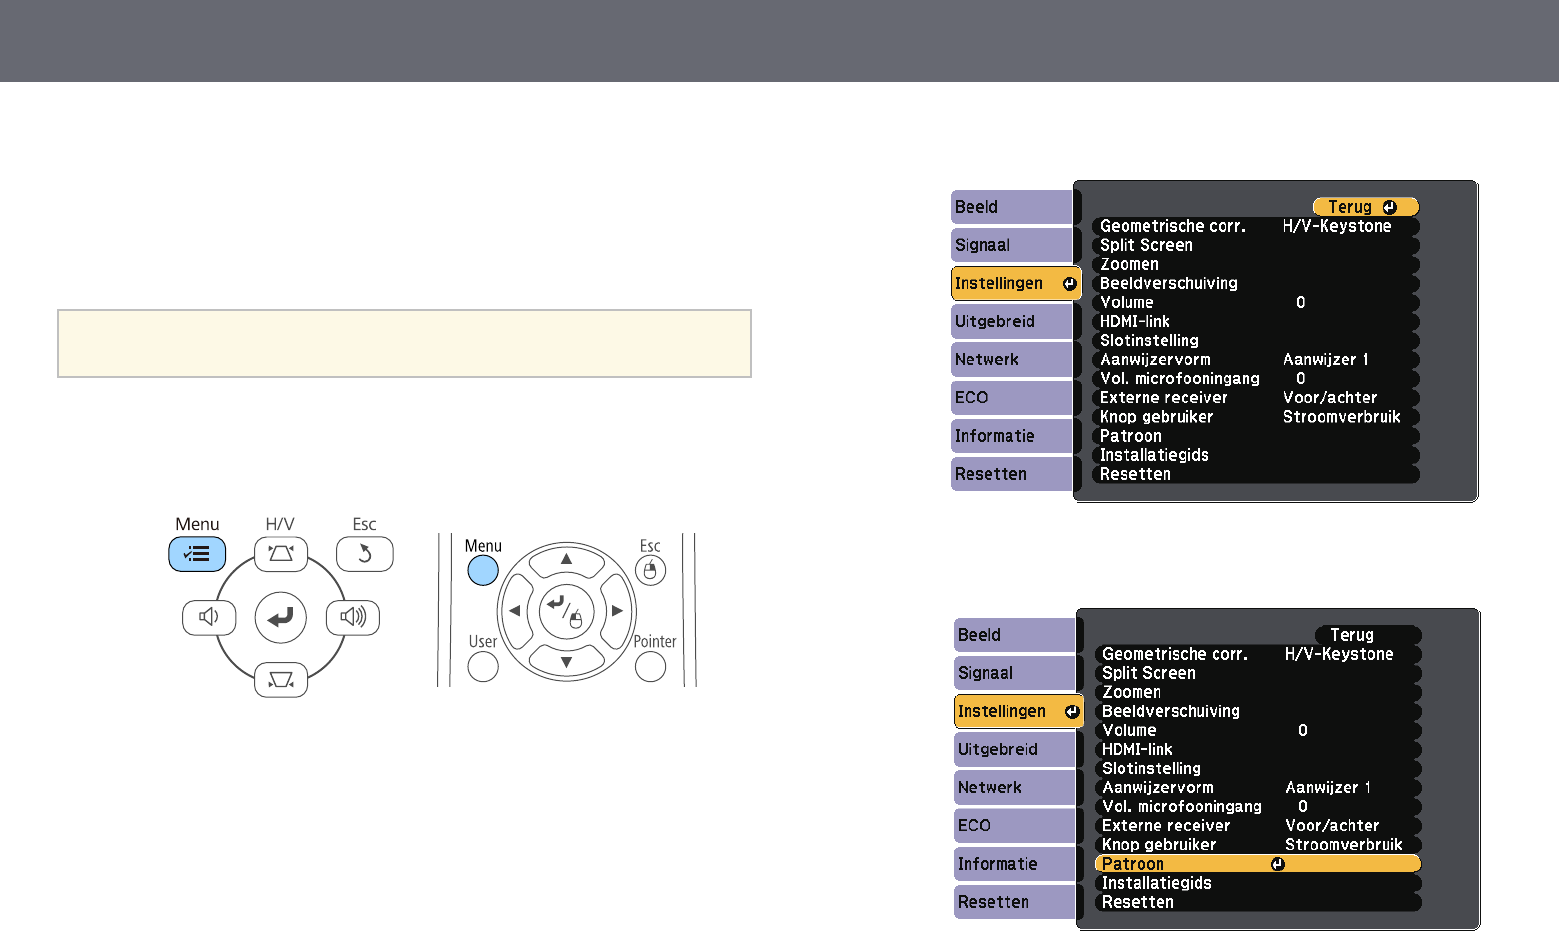Select the orange highlighted Patroon row

point(1258,864)
